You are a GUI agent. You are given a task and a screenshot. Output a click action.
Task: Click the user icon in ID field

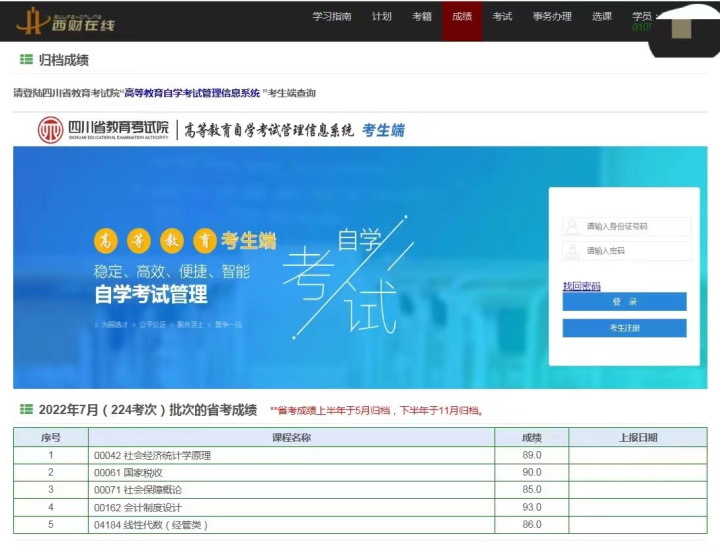pos(572,226)
